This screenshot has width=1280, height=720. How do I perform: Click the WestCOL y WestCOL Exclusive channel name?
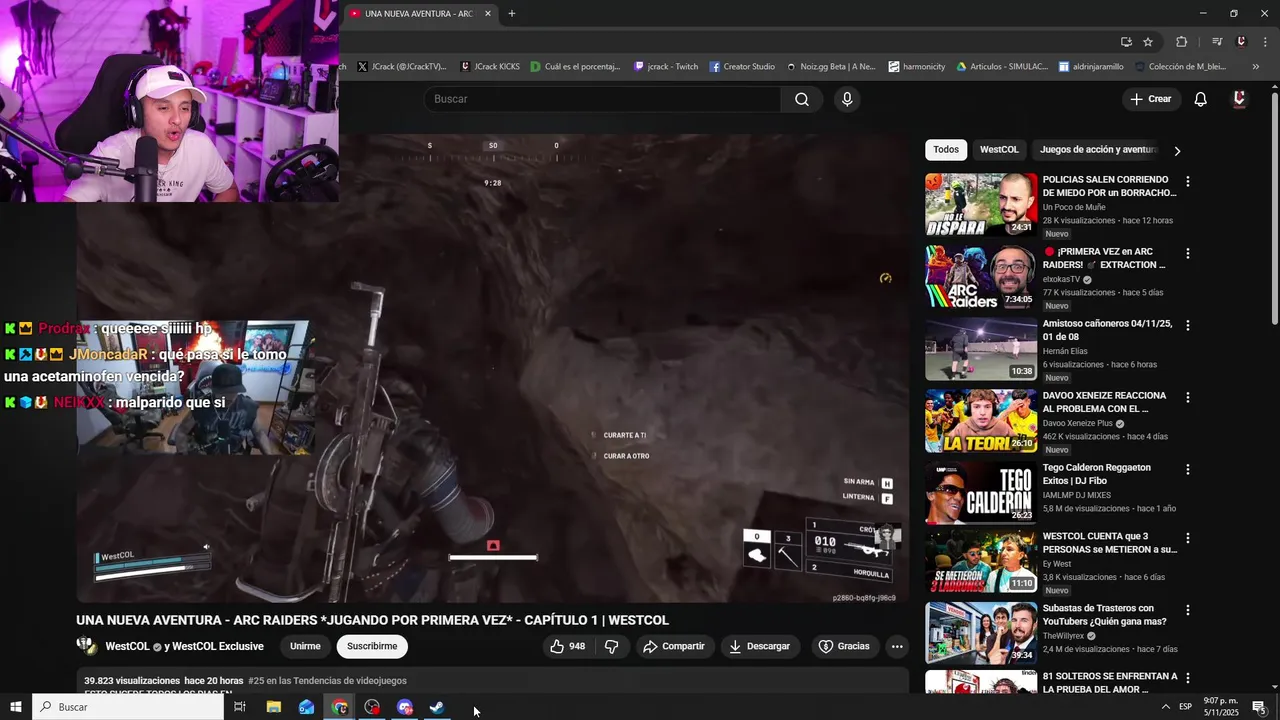184,646
